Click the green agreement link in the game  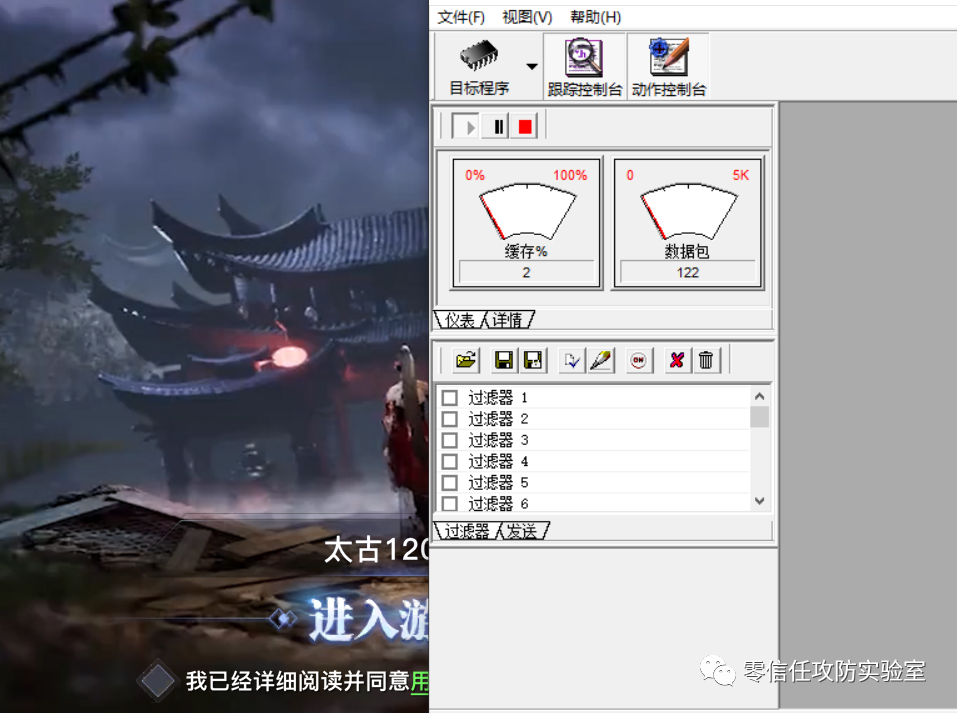[x=420, y=681]
